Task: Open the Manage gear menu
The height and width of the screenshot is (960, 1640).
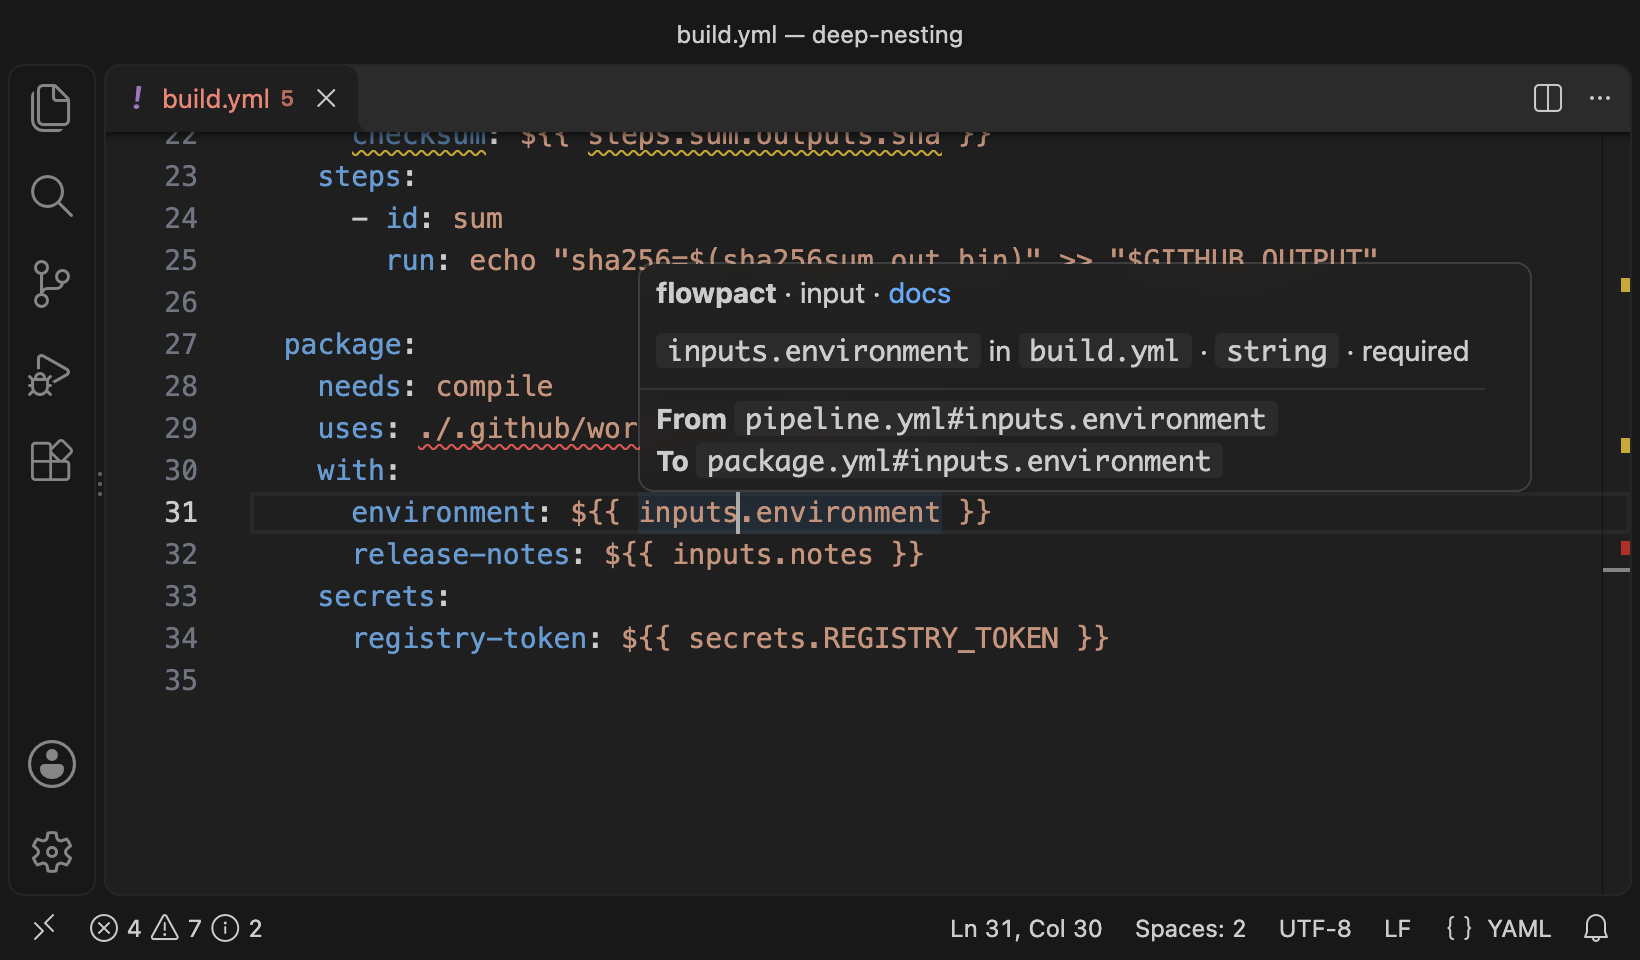Action: click(52, 852)
